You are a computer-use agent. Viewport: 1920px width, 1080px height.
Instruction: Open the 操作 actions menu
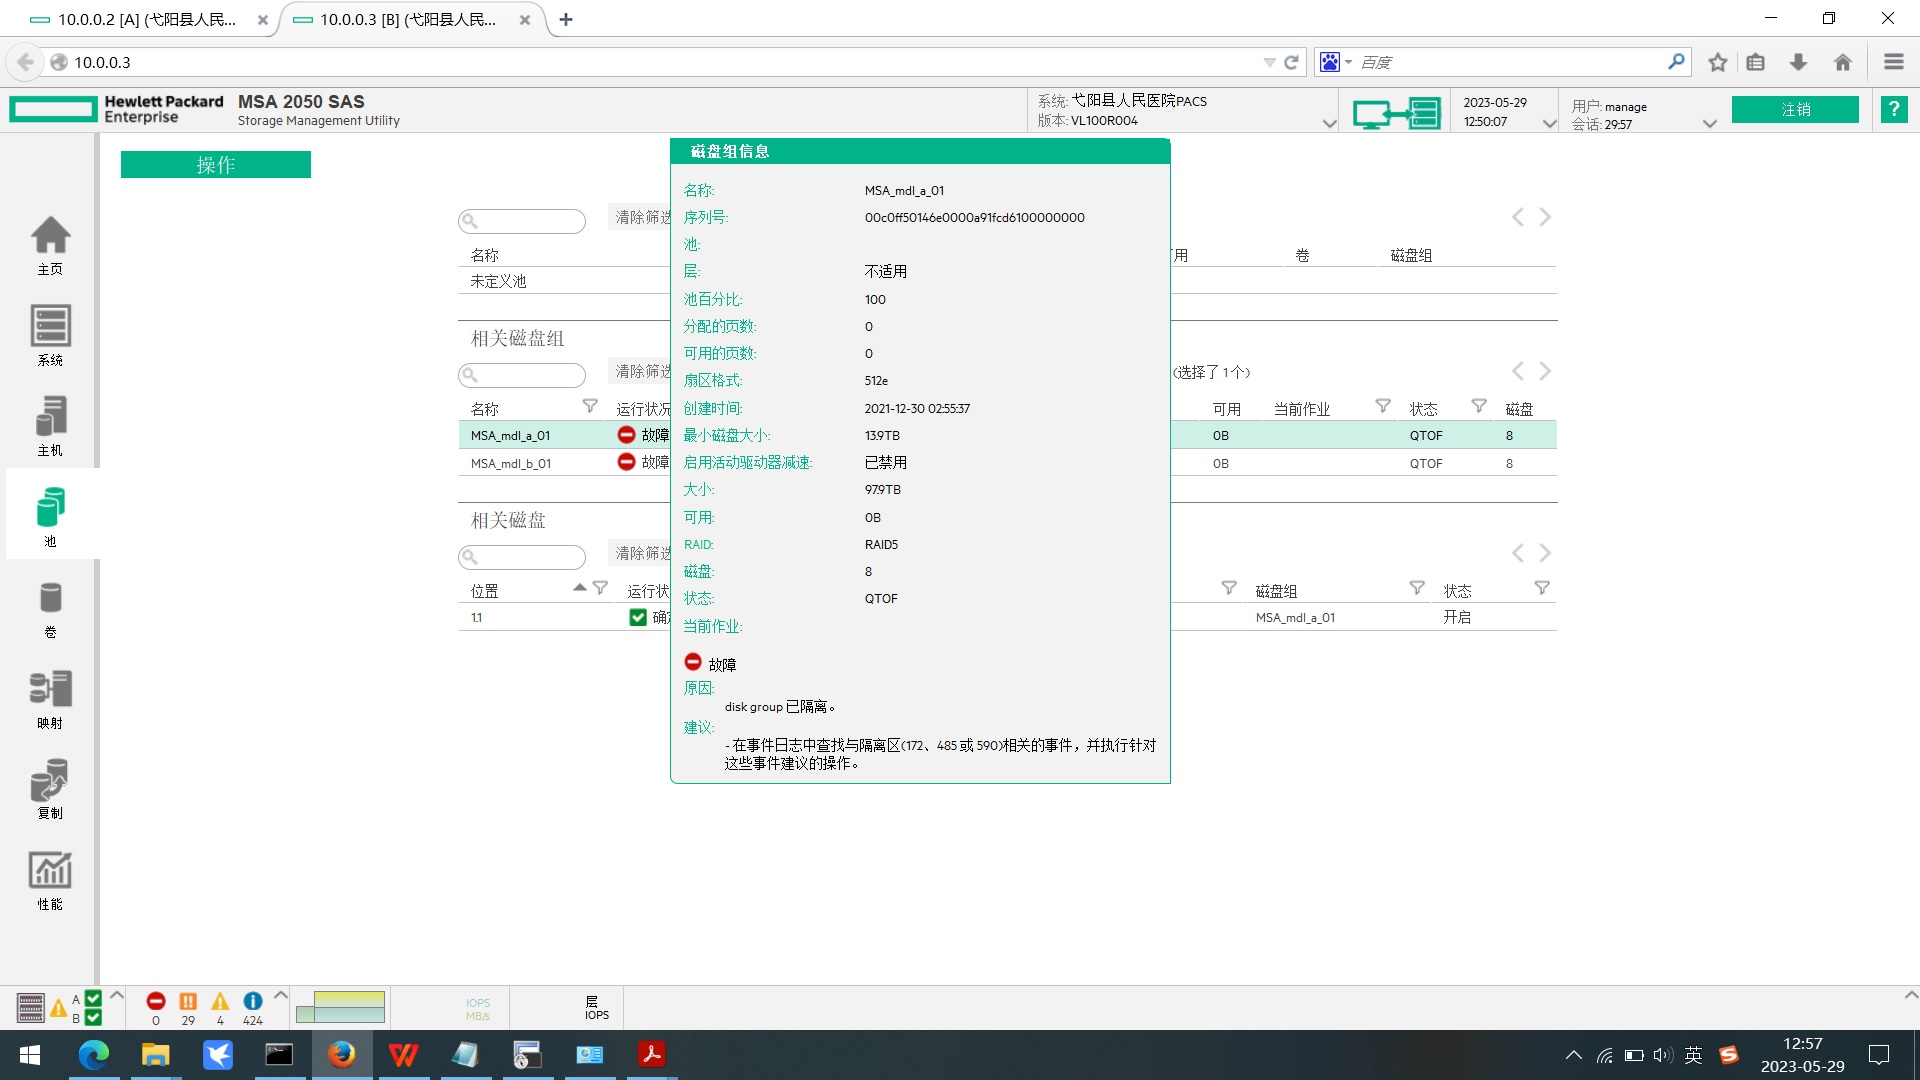pyautogui.click(x=215, y=164)
